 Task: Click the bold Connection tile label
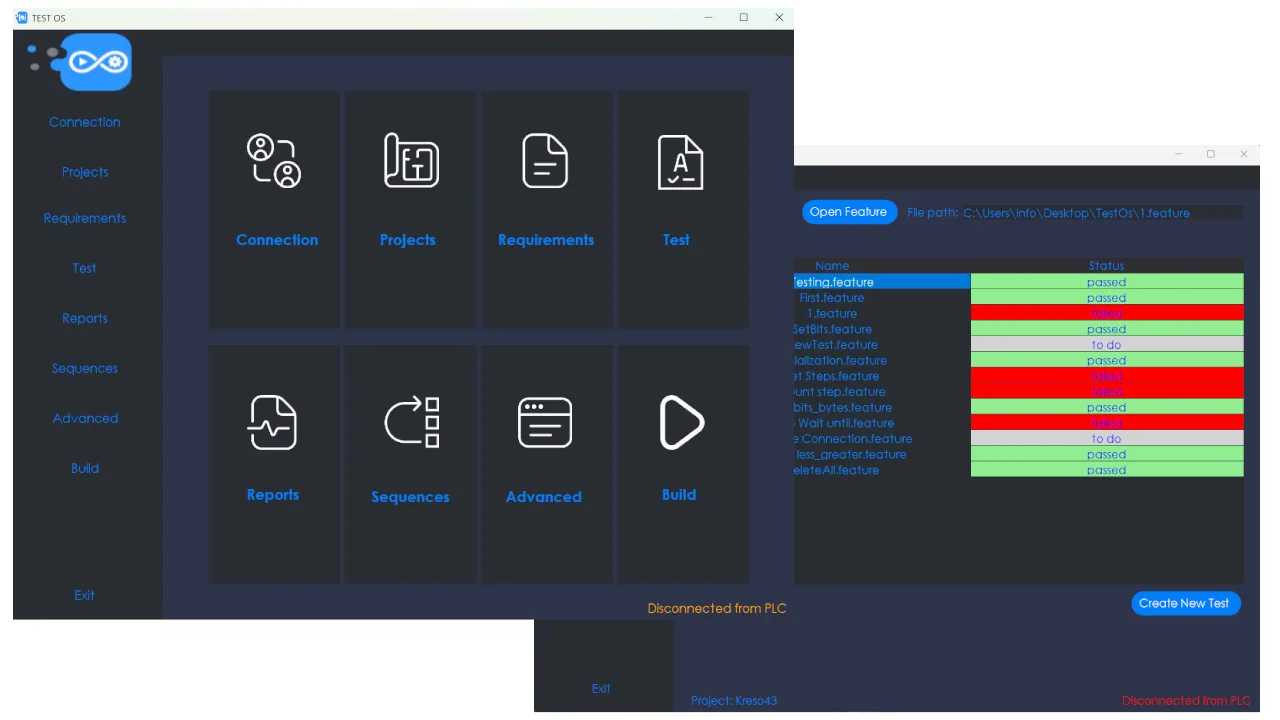click(x=277, y=240)
